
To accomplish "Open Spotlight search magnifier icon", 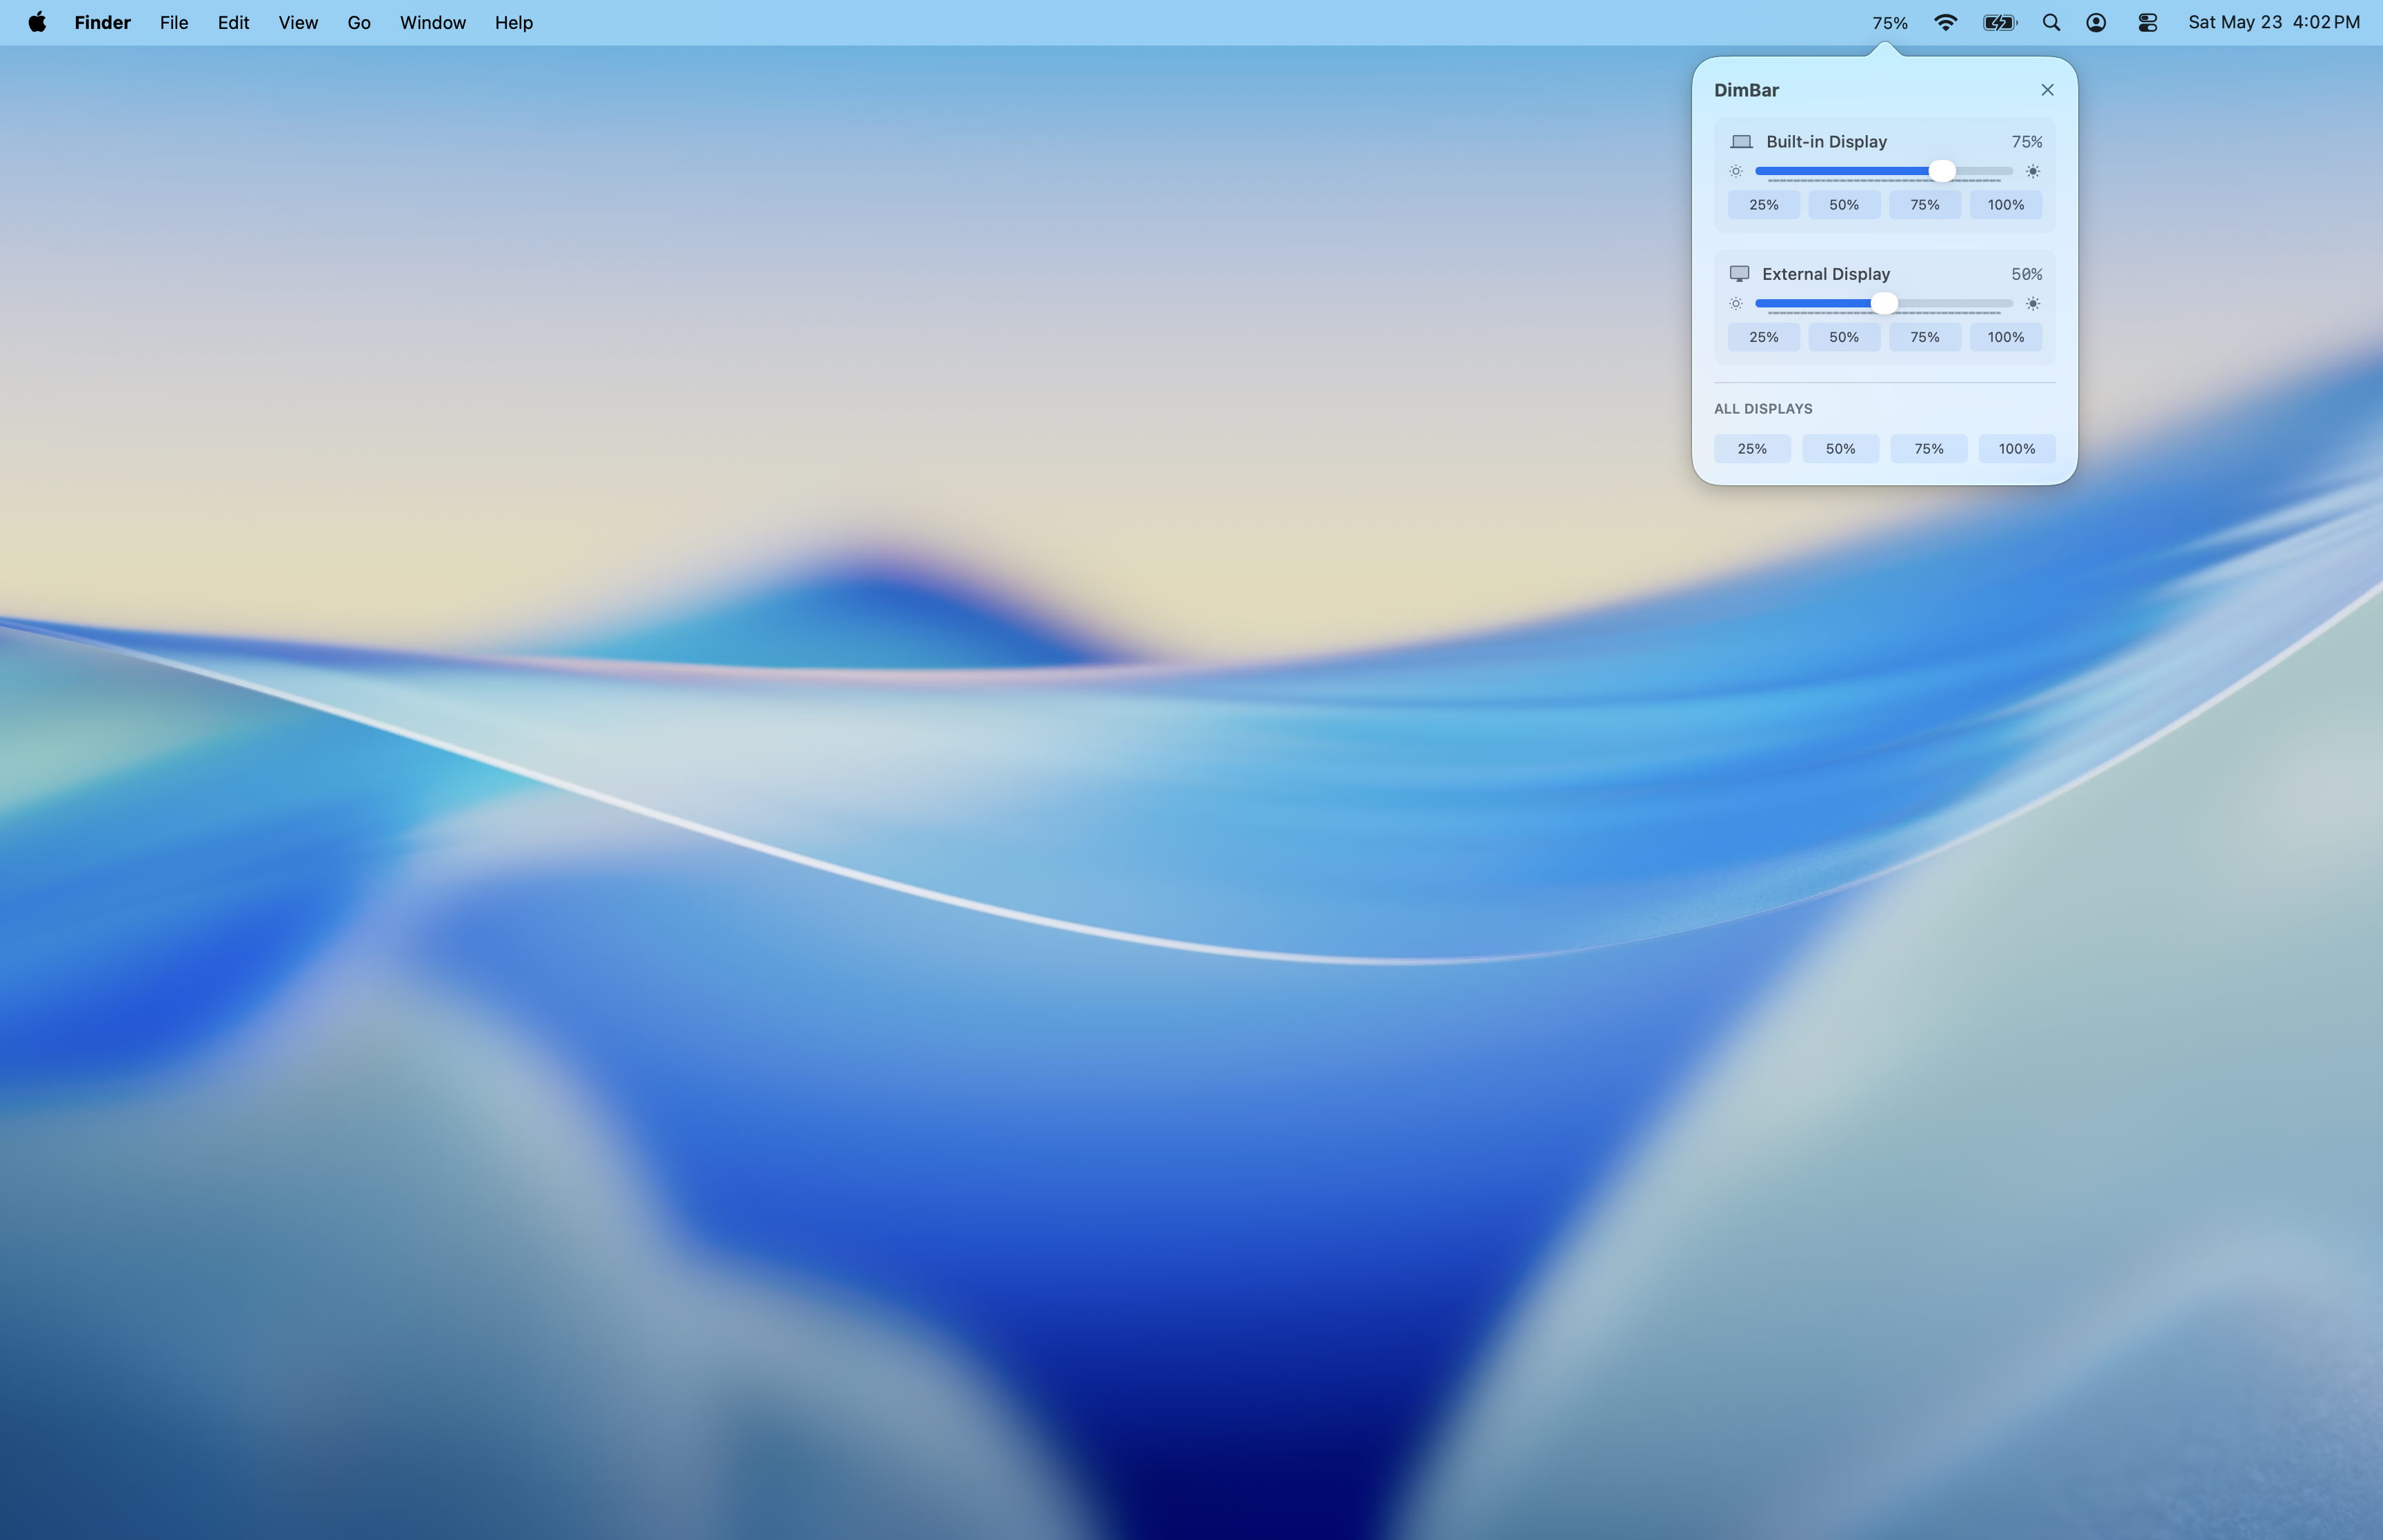I will click(x=2051, y=22).
